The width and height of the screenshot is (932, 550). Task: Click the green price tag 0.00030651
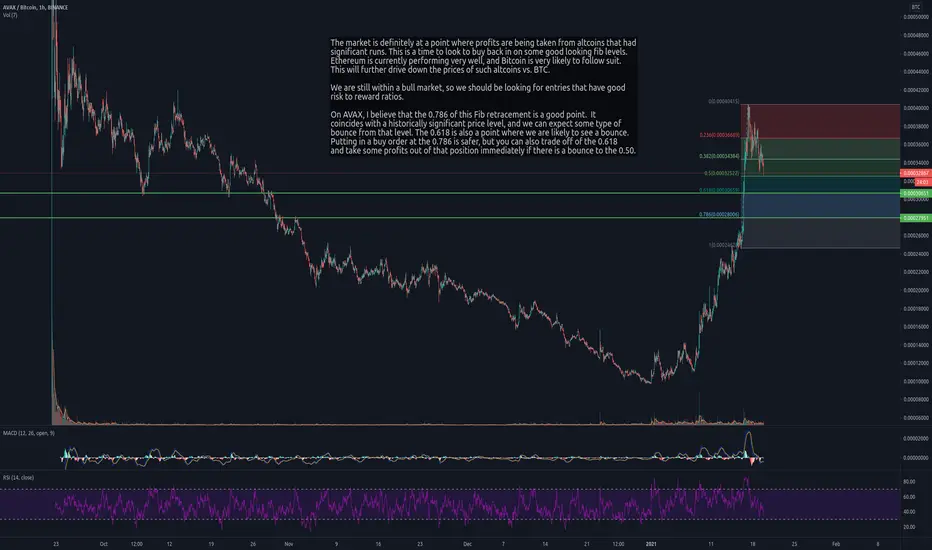[x=916, y=193]
